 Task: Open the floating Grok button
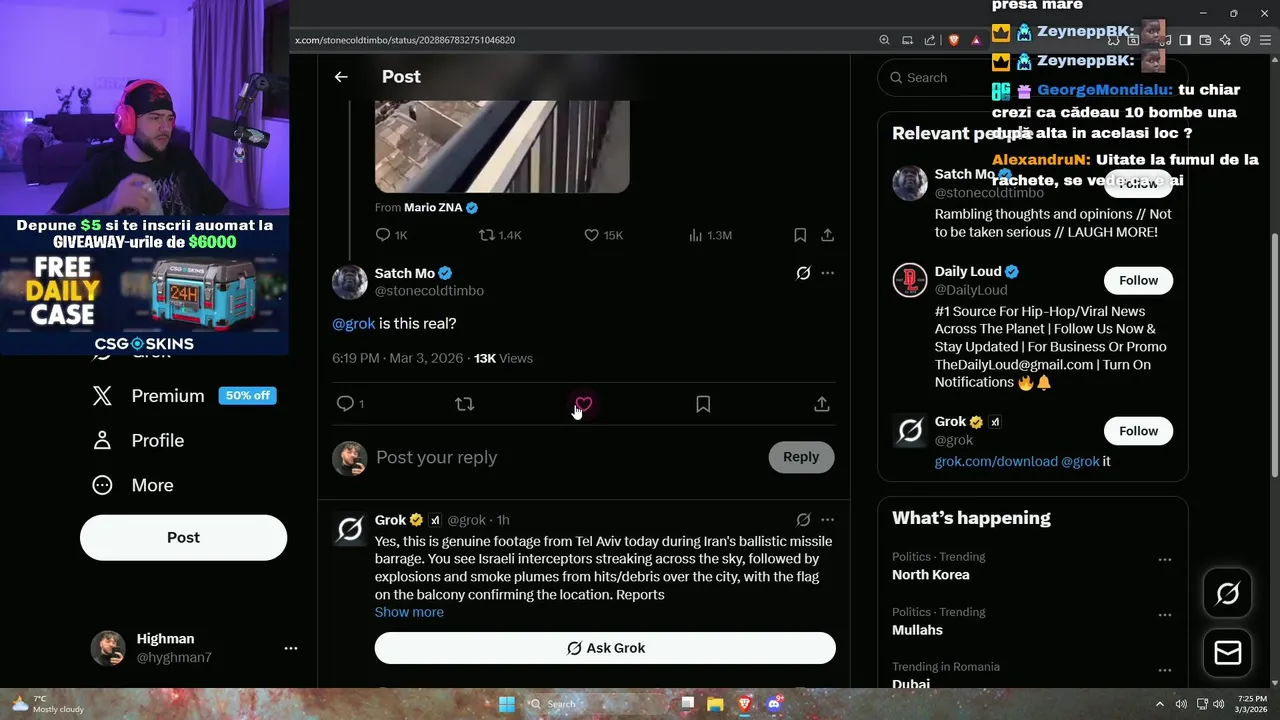click(x=1227, y=594)
